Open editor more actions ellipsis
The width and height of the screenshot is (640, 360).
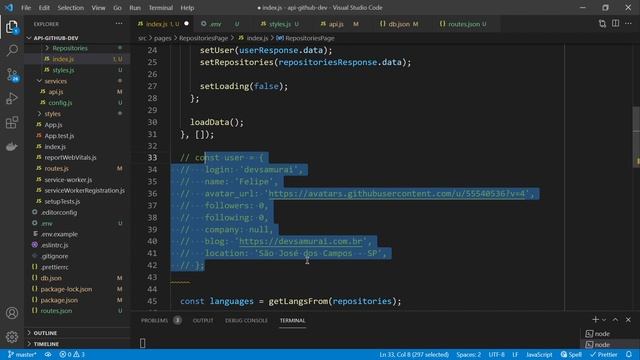tap(628, 24)
